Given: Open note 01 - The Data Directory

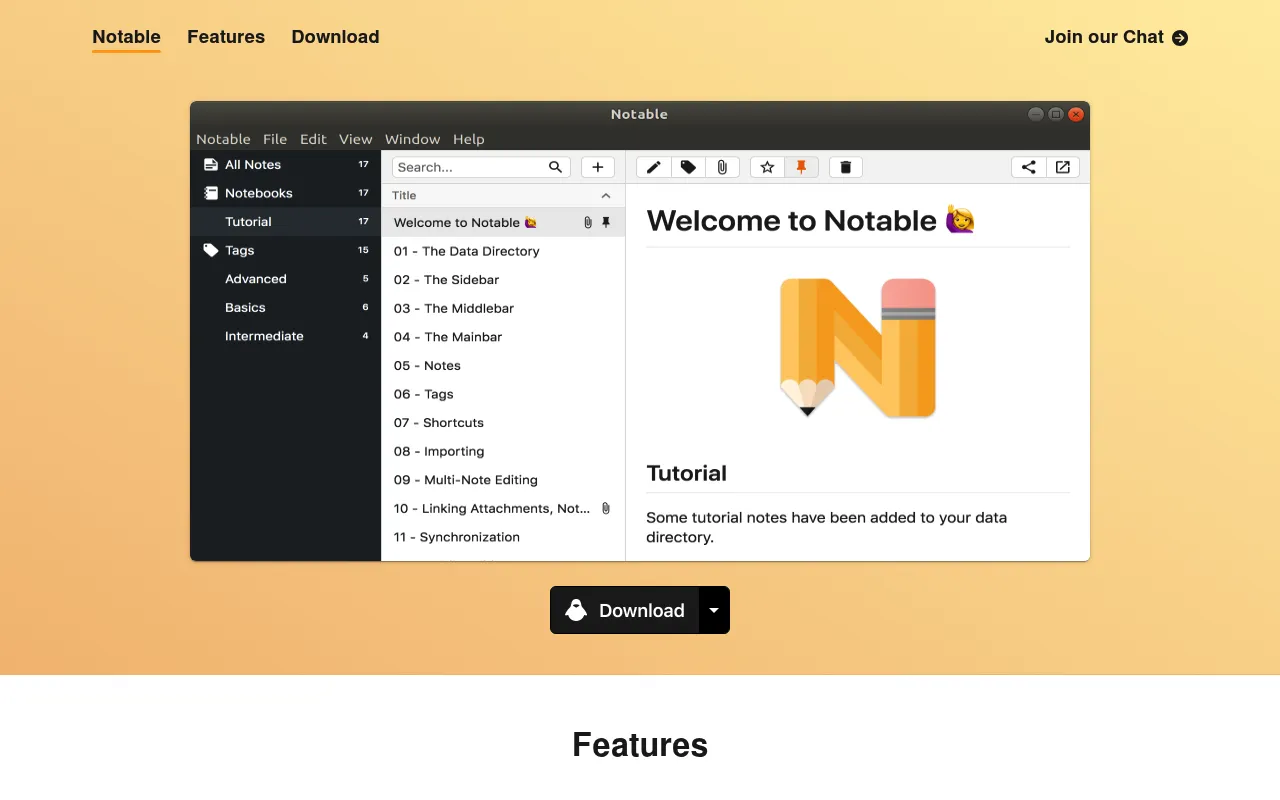Looking at the screenshot, I should pos(503,251).
